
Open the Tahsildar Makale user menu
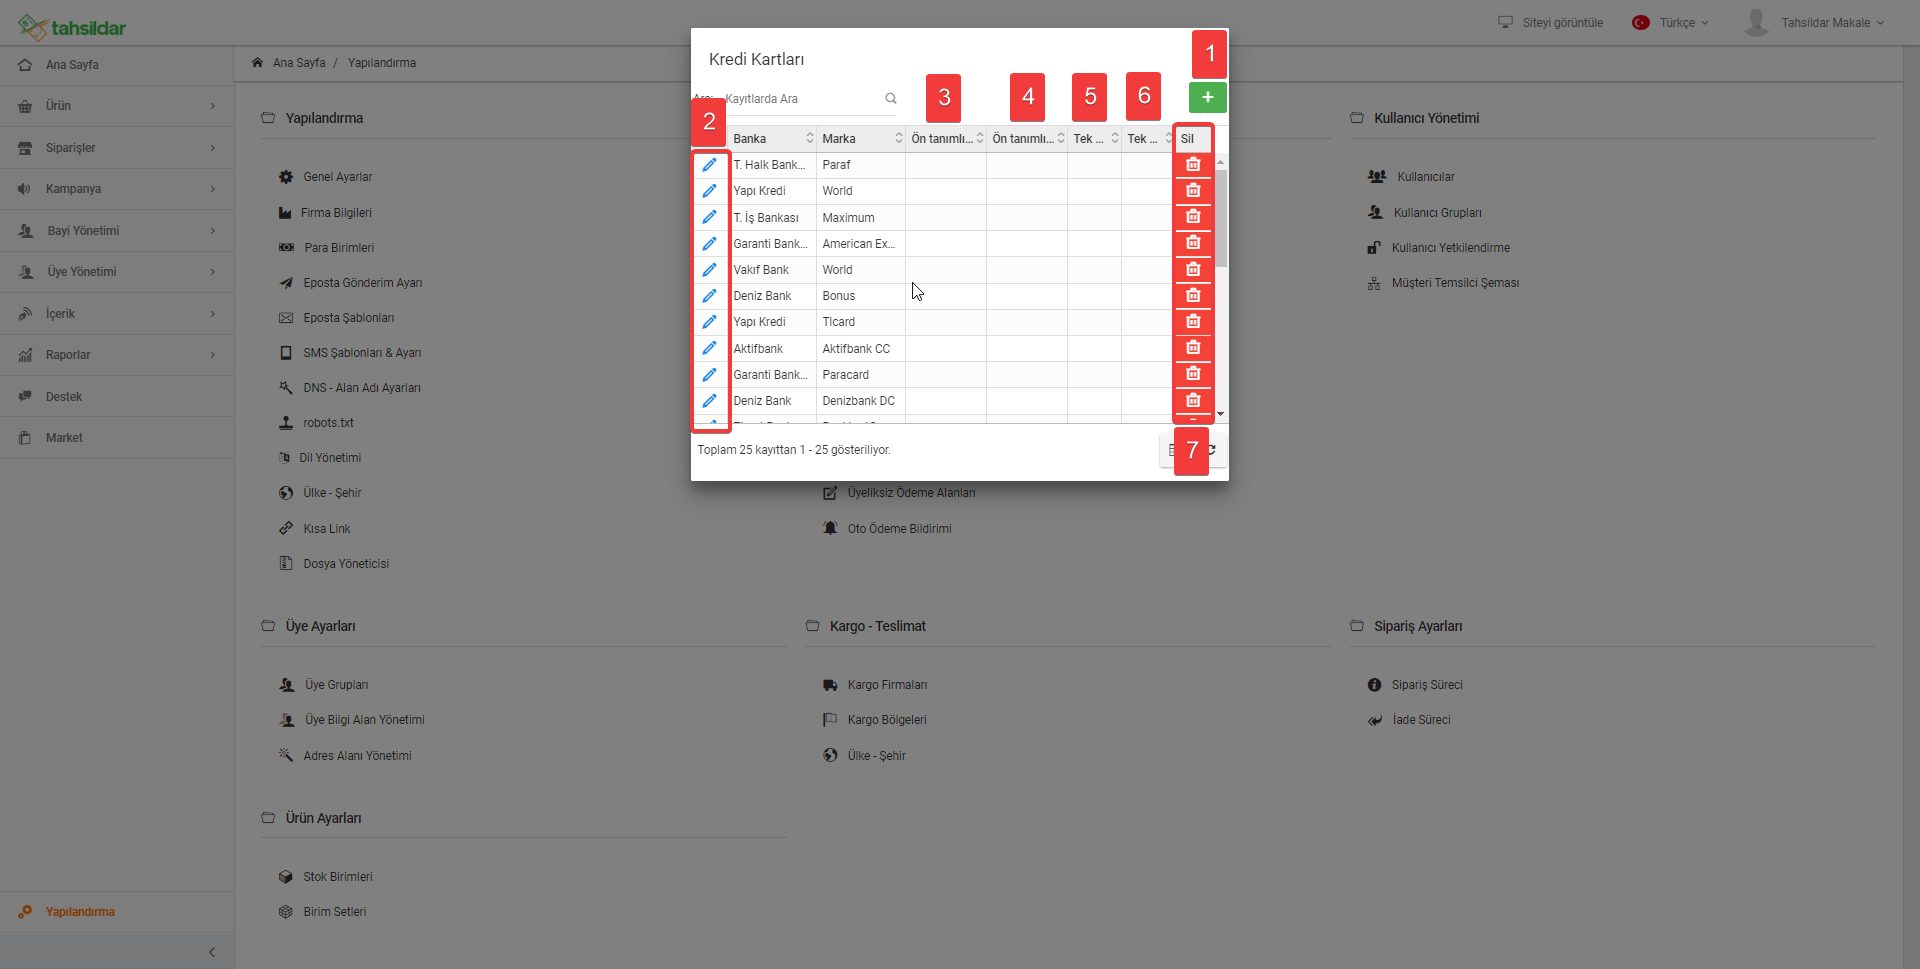coord(1831,22)
